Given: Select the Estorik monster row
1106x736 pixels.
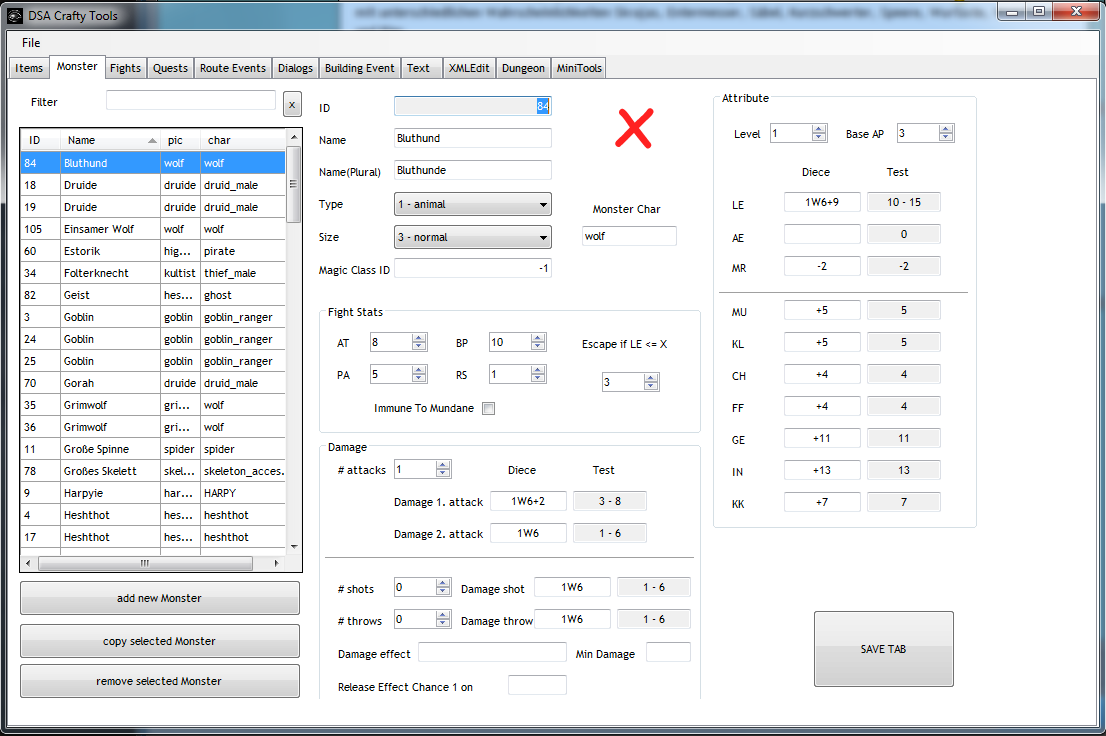Looking at the screenshot, I should click(153, 251).
